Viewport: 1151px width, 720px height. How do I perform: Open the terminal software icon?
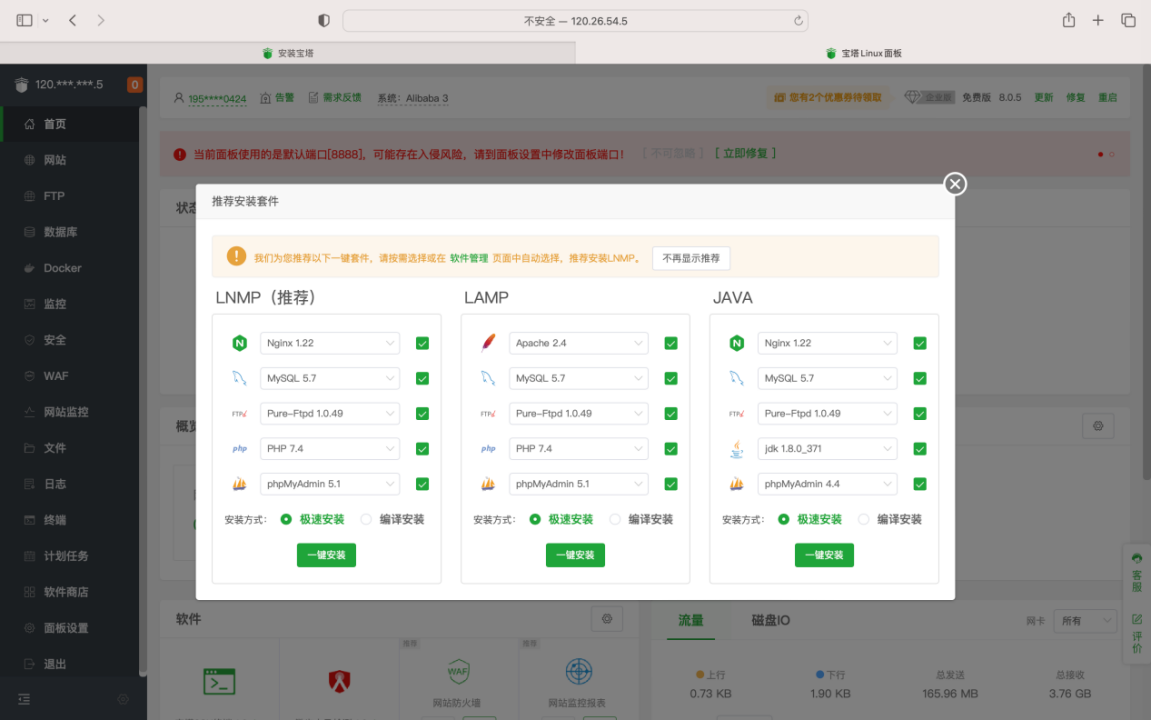pyautogui.click(x=219, y=681)
